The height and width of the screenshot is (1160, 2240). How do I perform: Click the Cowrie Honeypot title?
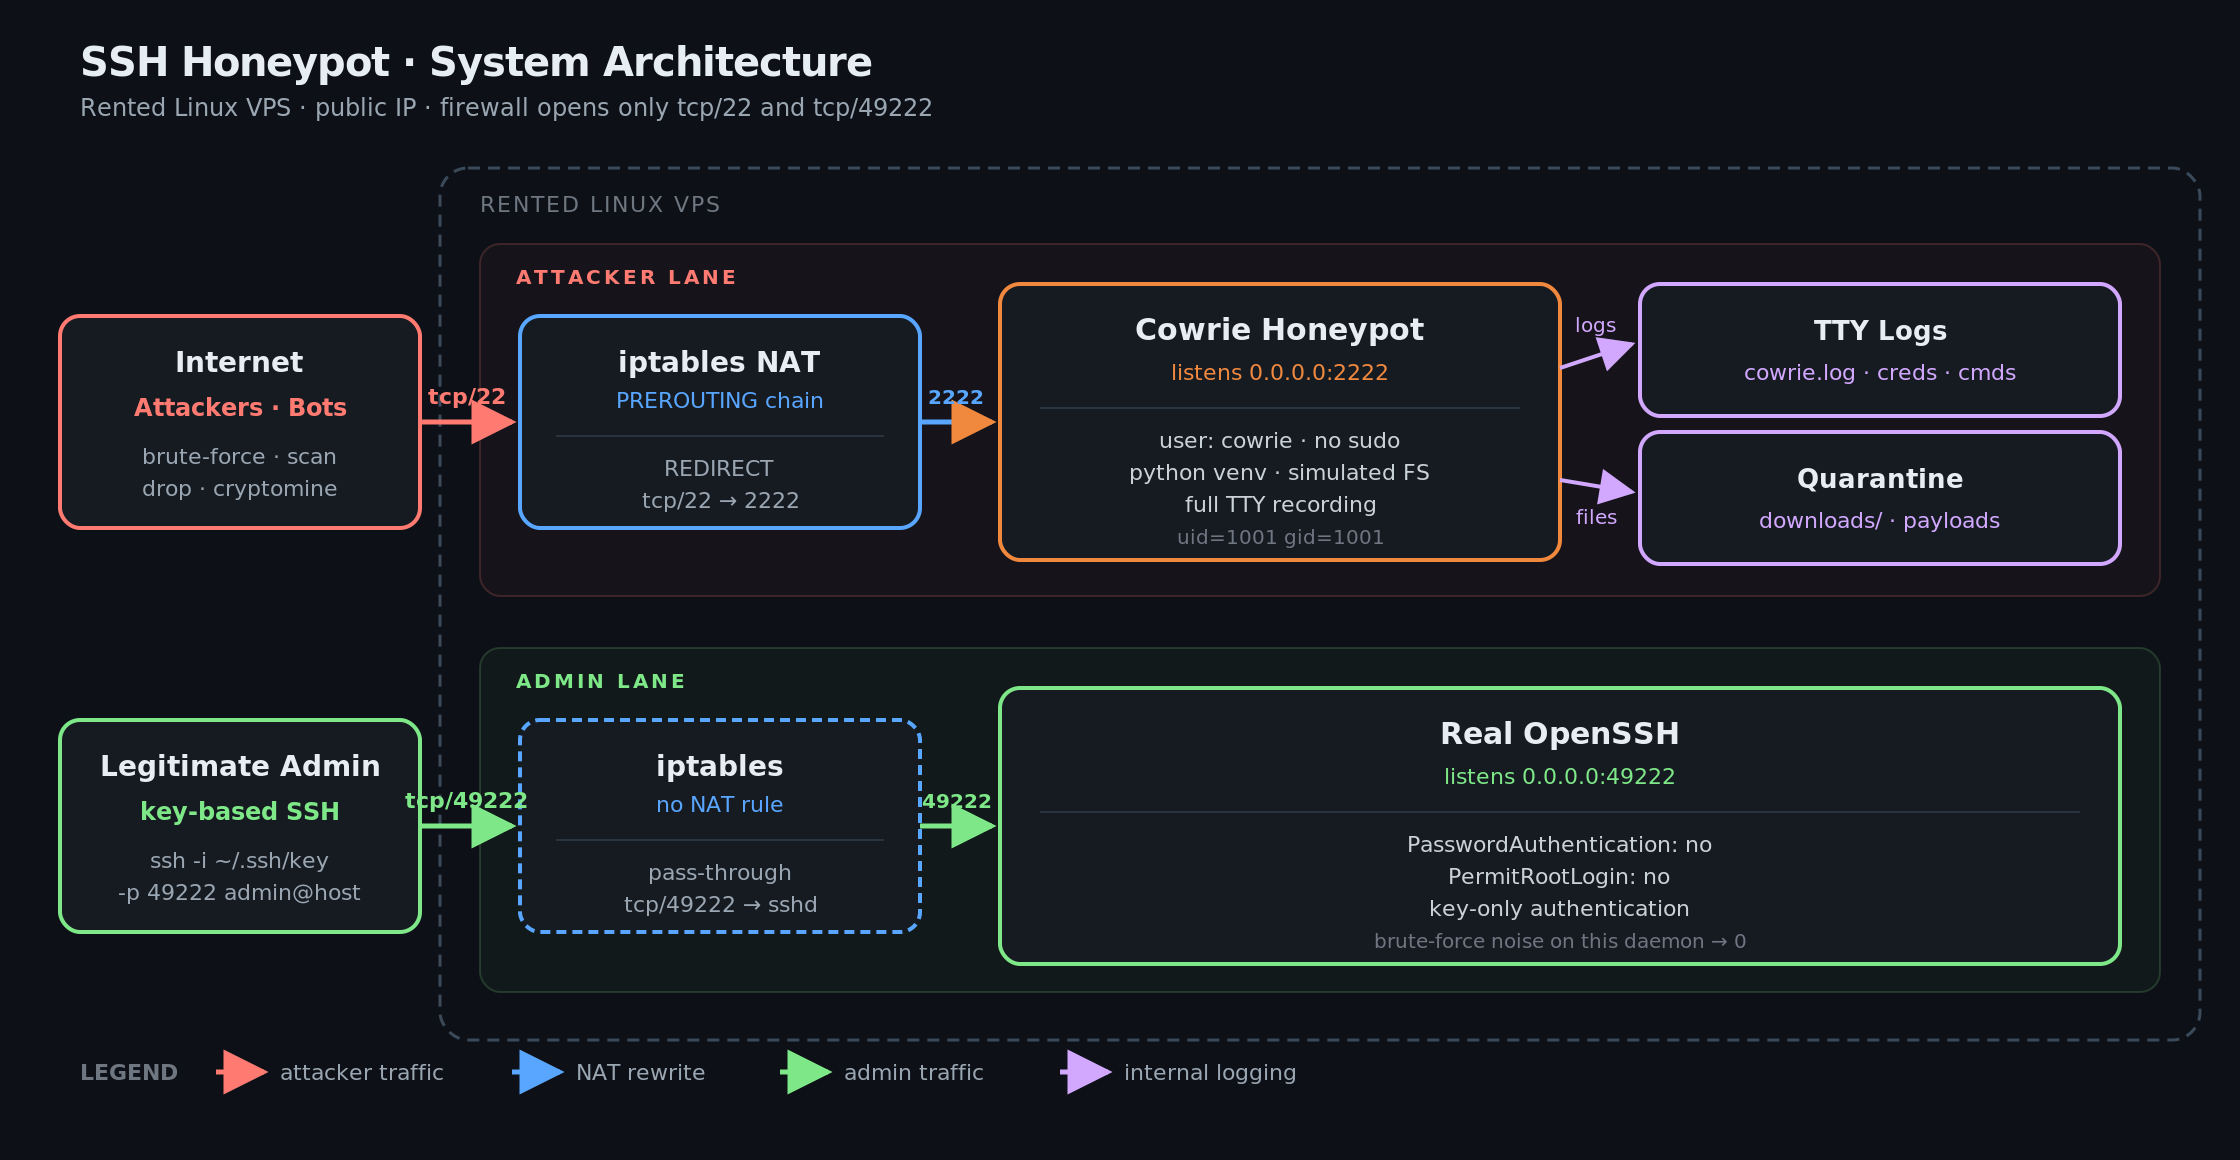pyautogui.click(x=1279, y=330)
